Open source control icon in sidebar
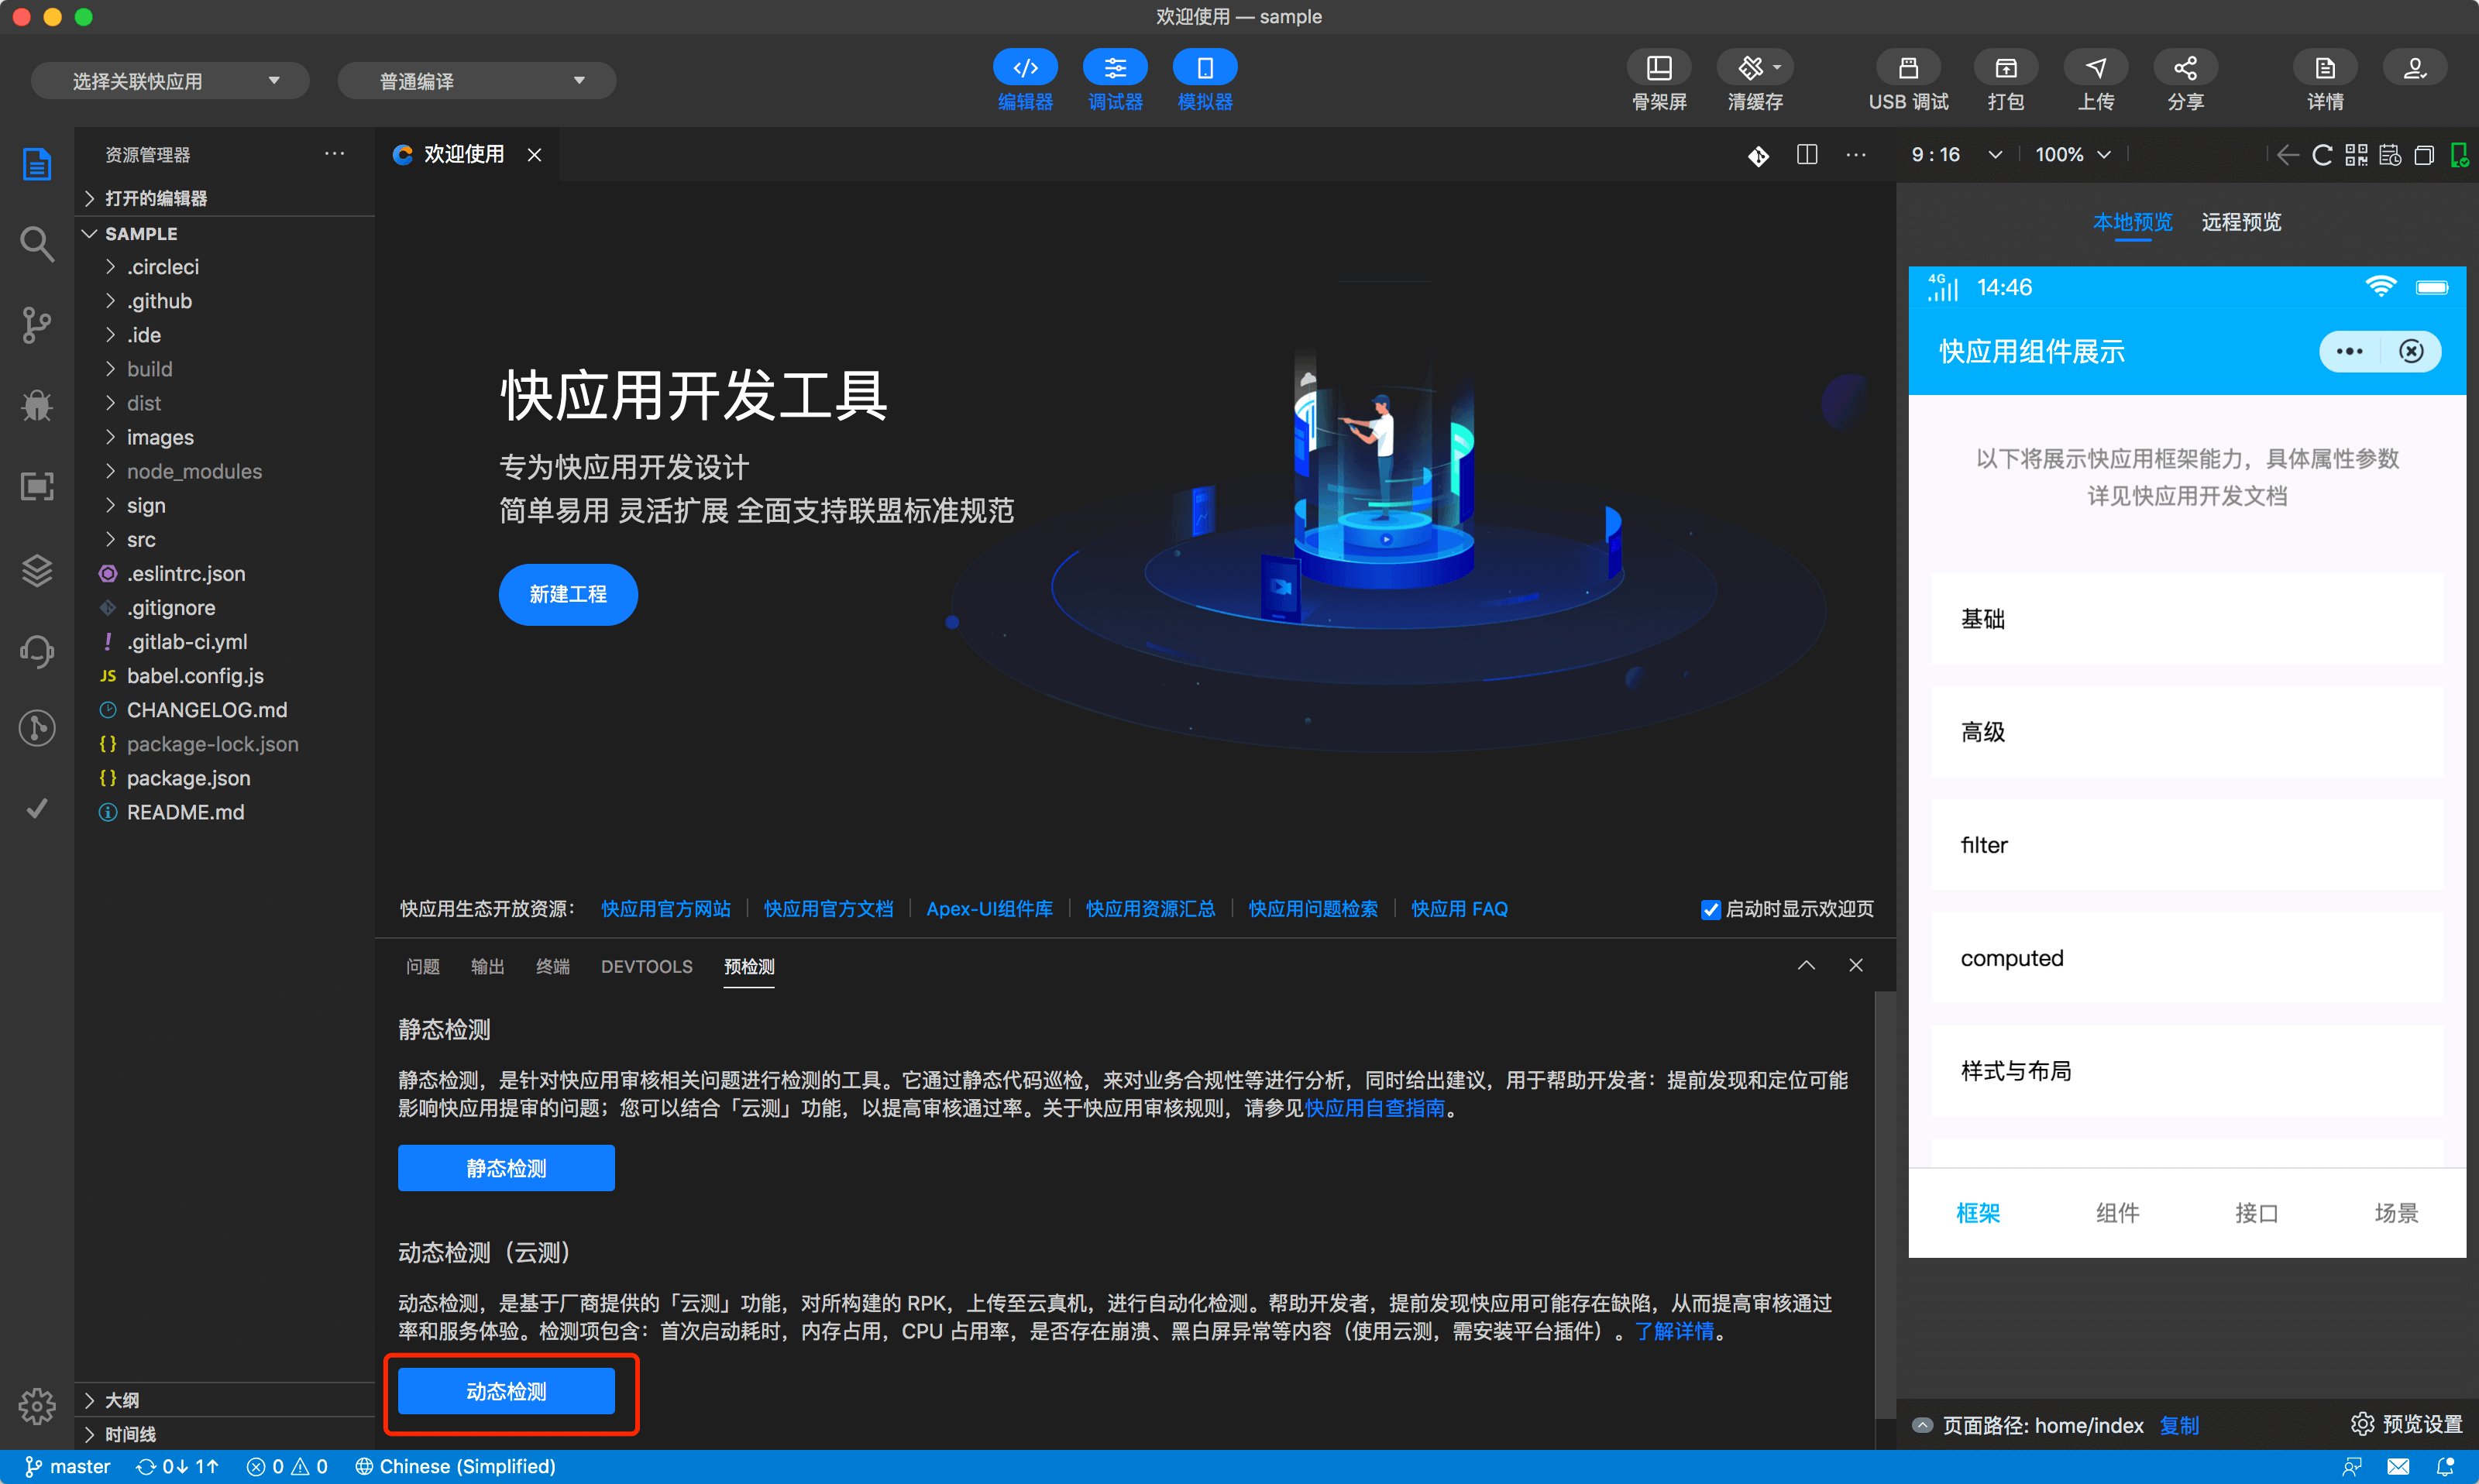The width and height of the screenshot is (2479, 1484). [x=37, y=324]
